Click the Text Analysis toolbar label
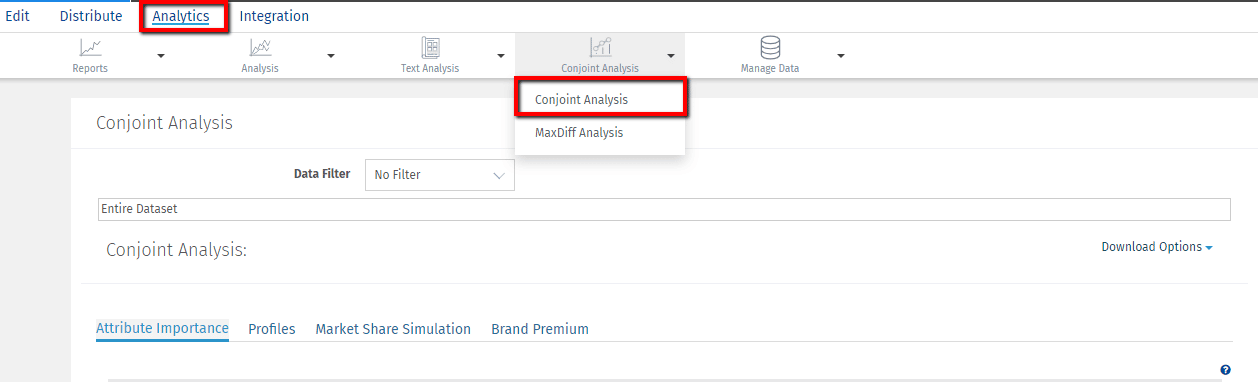Image resolution: width=1258 pixels, height=382 pixels. coord(430,68)
